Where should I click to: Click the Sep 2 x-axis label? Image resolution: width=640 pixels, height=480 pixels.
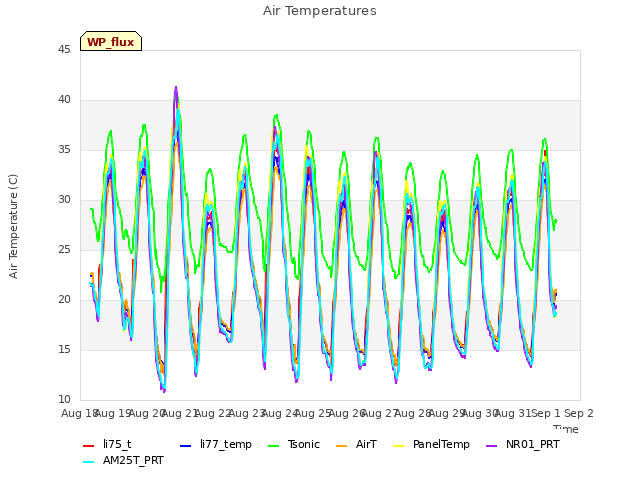(579, 413)
